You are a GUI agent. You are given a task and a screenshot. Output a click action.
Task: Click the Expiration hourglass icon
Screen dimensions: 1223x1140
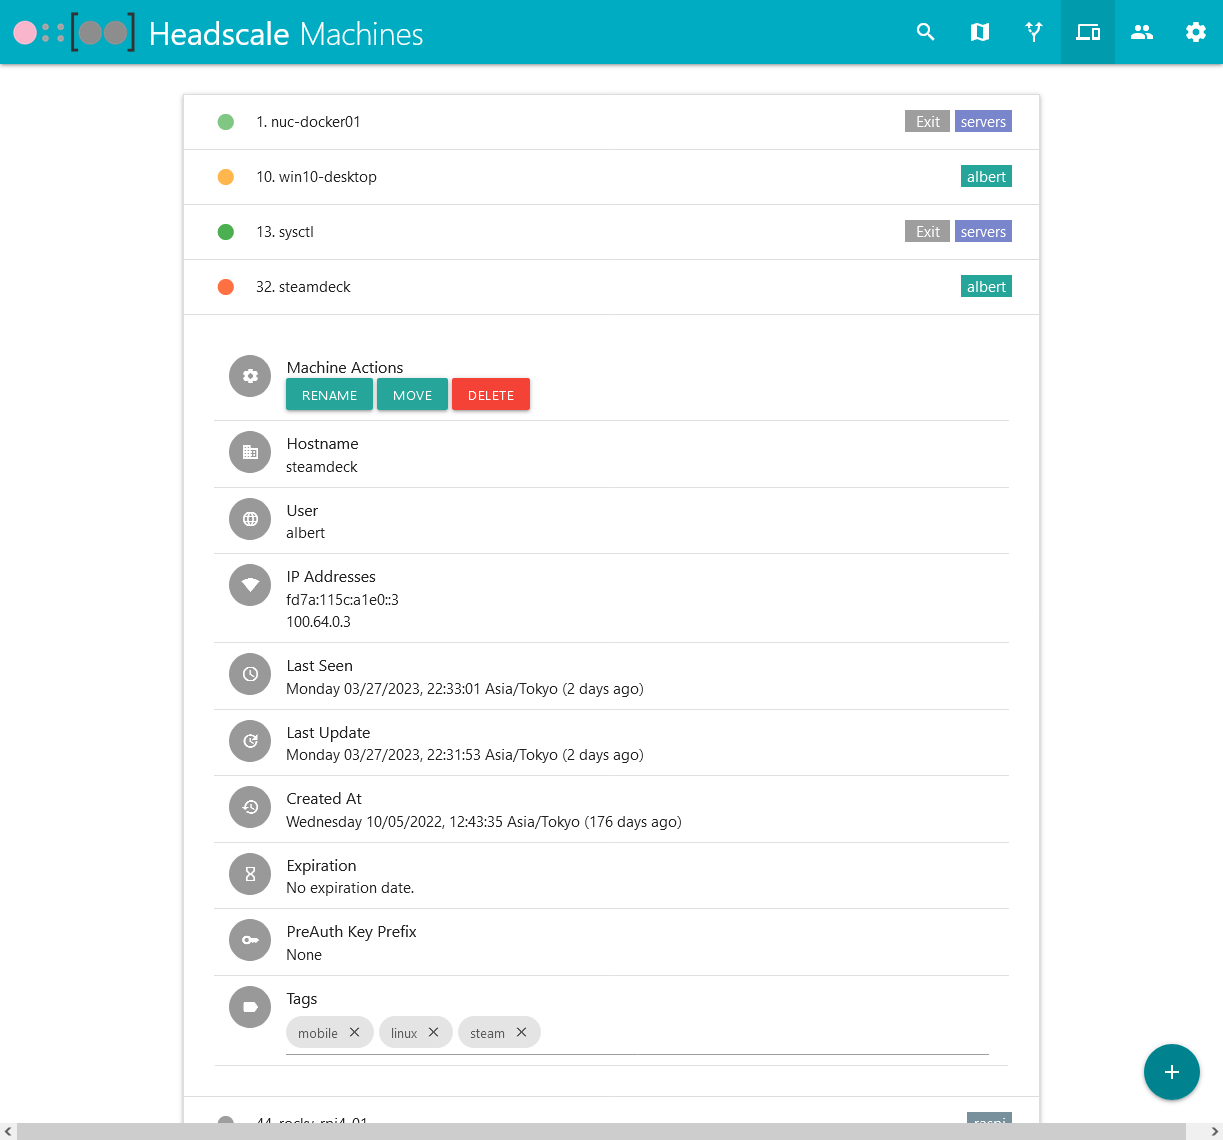250,874
